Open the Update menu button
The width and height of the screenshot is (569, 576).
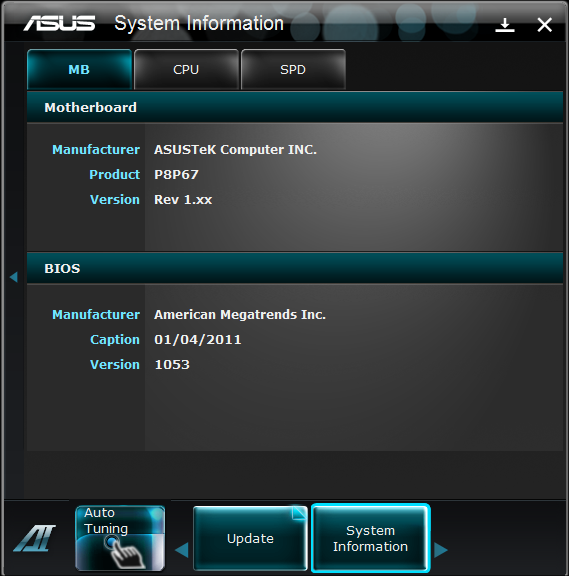(250, 538)
